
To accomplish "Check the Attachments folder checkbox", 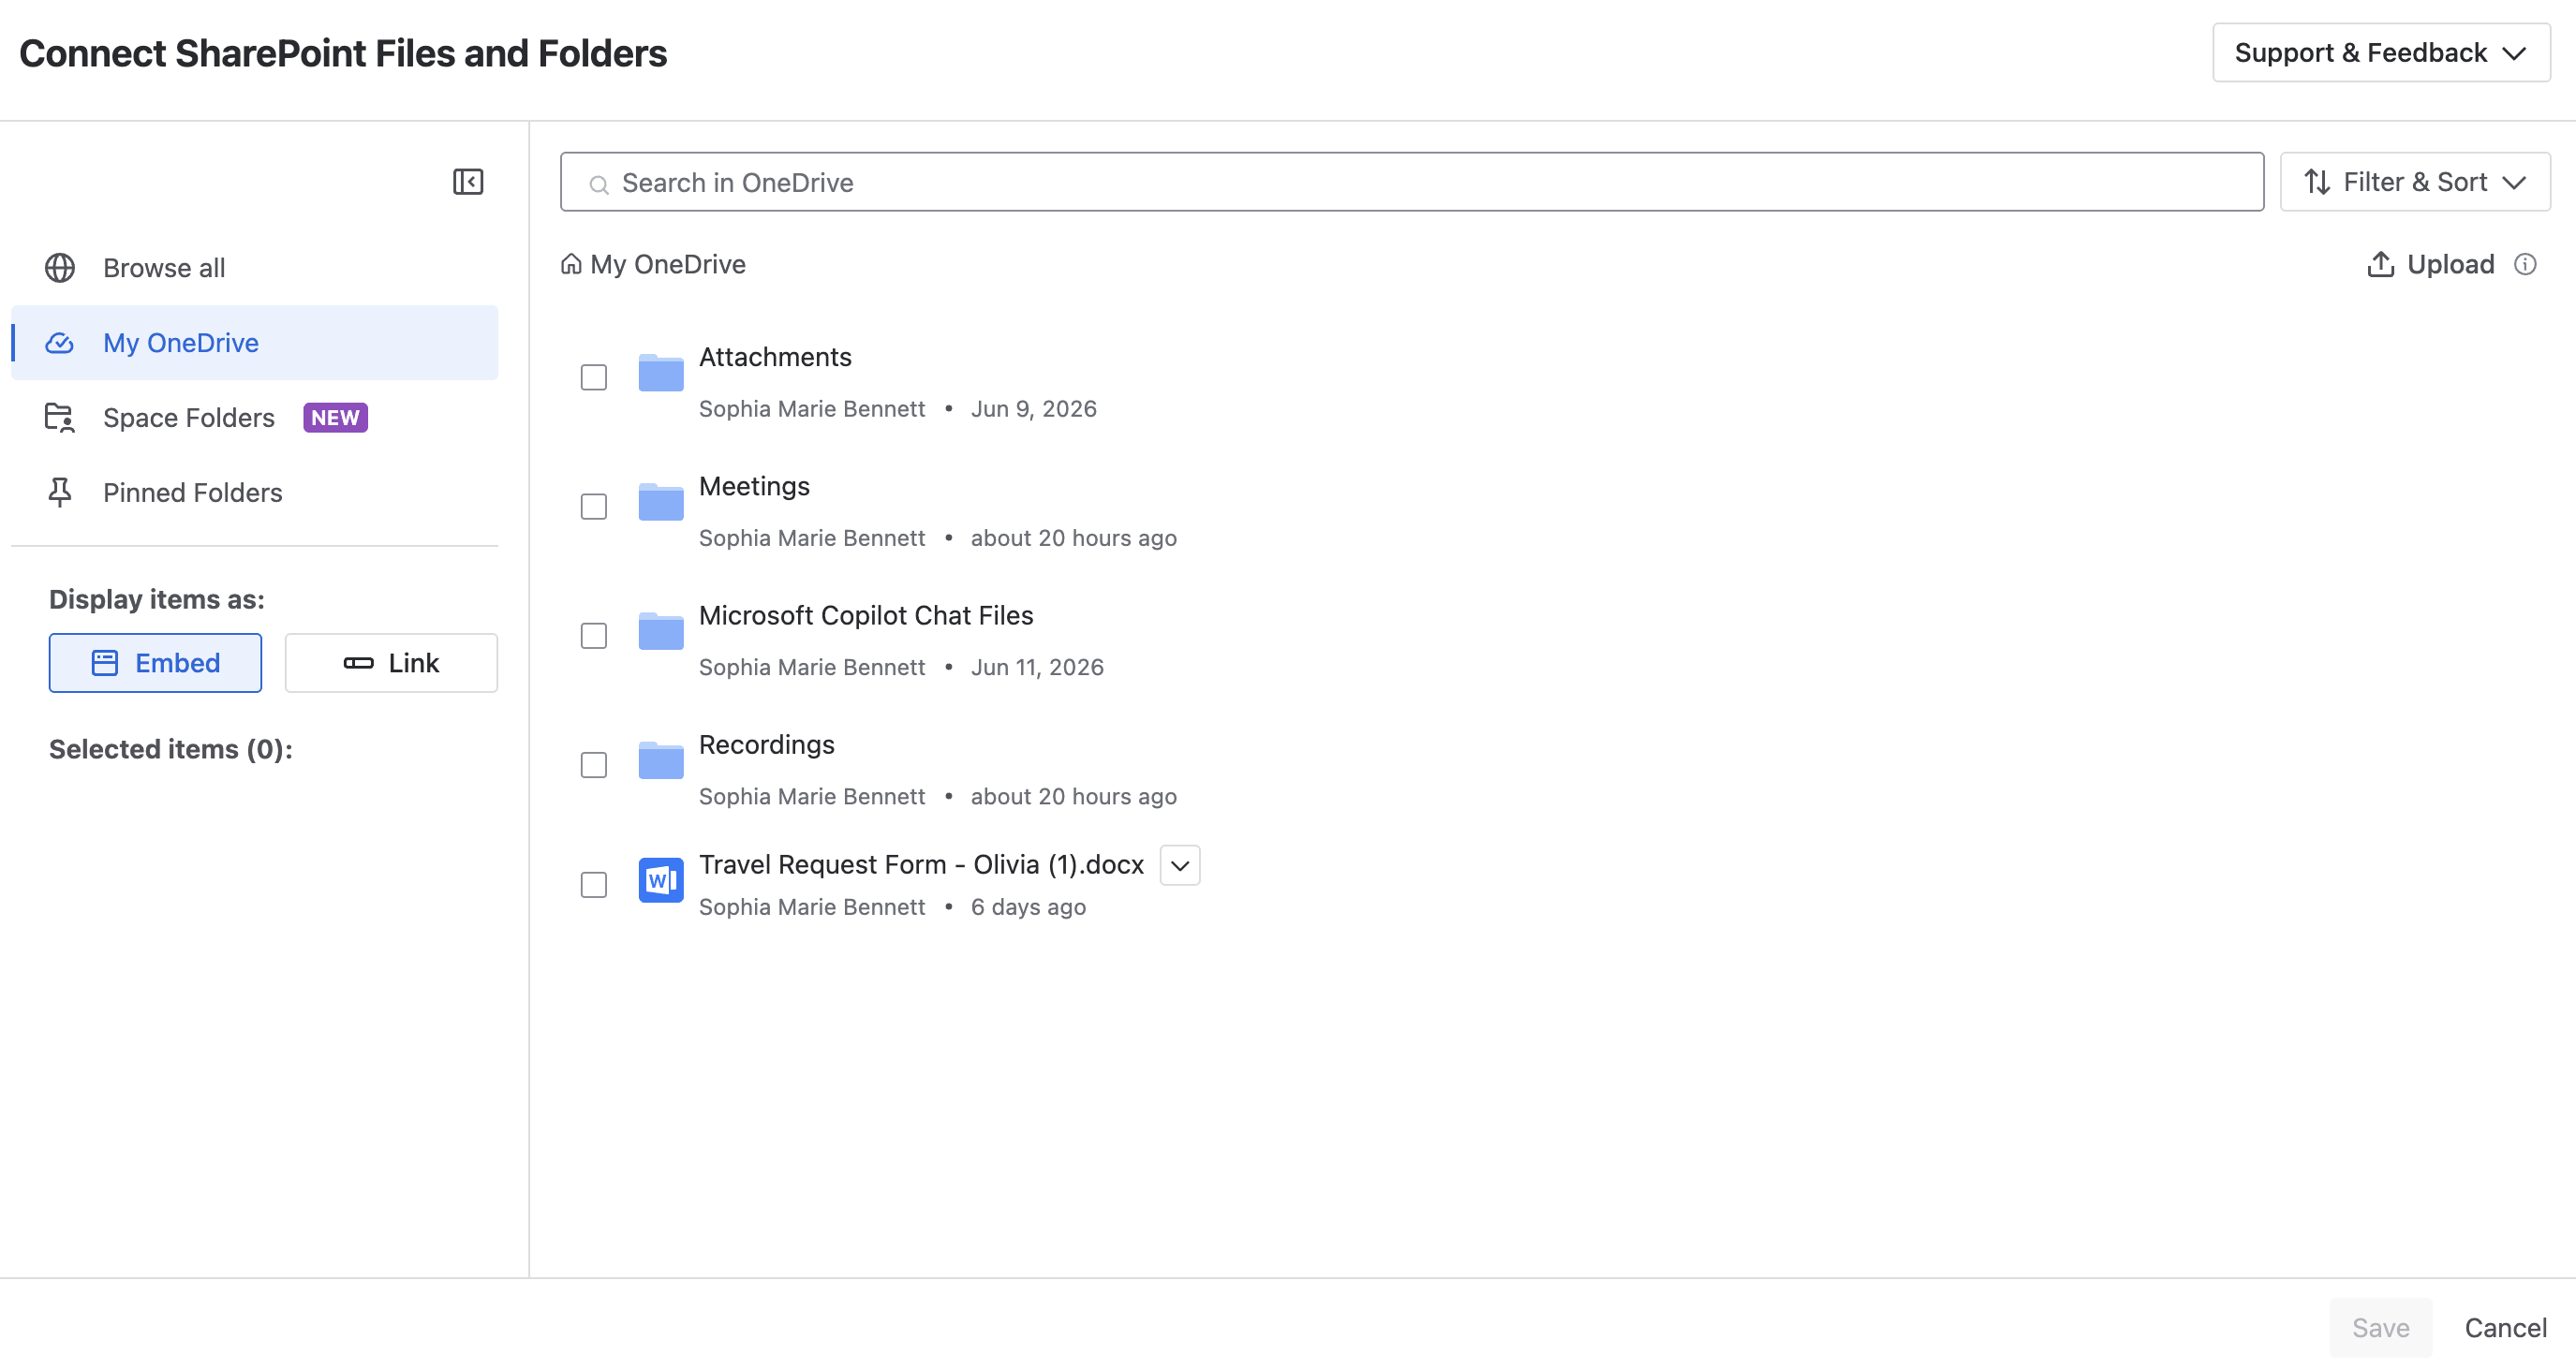I will coord(594,378).
